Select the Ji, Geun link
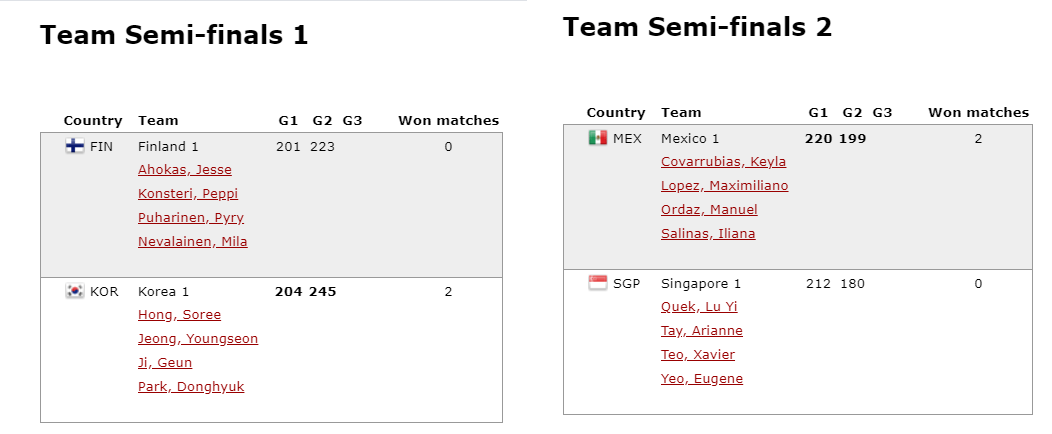The height and width of the screenshot is (434, 1052). [x=165, y=363]
